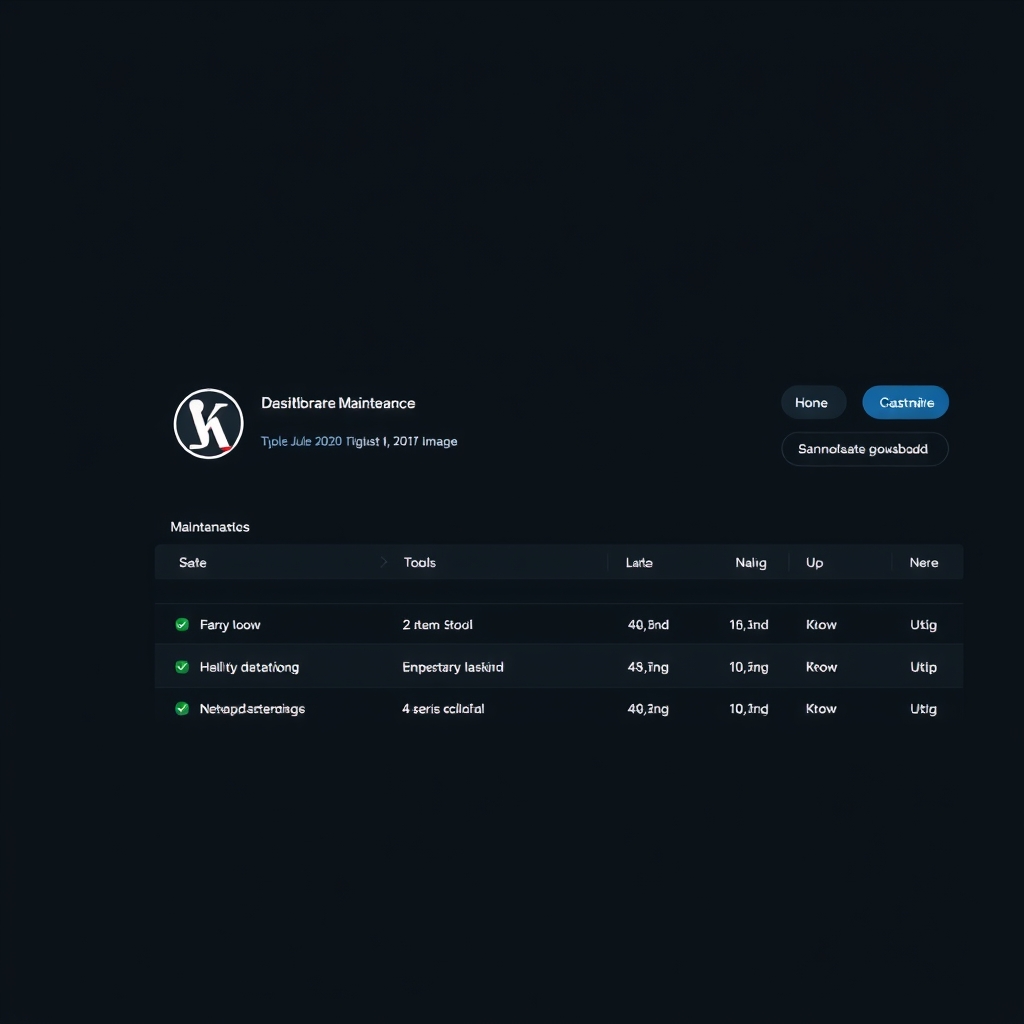Select the Tools column header
The width and height of the screenshot is (1024, 1024).
tap(419, 562)
